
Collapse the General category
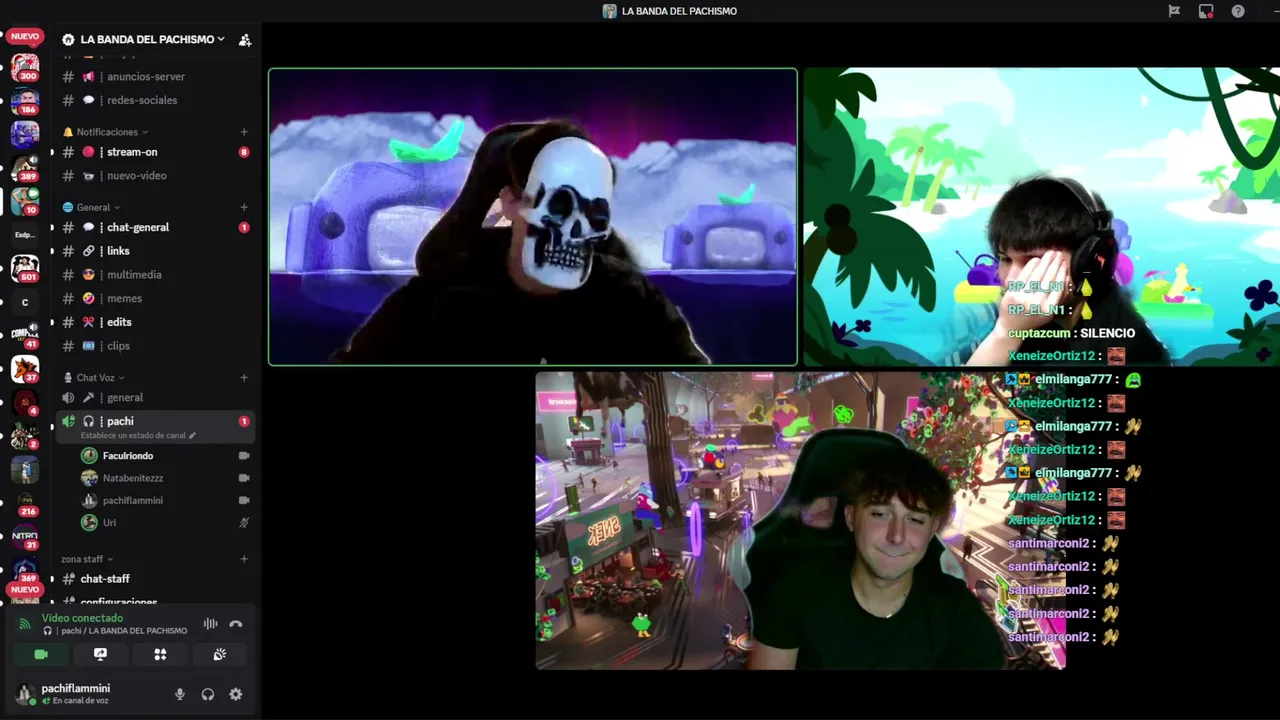92,207
